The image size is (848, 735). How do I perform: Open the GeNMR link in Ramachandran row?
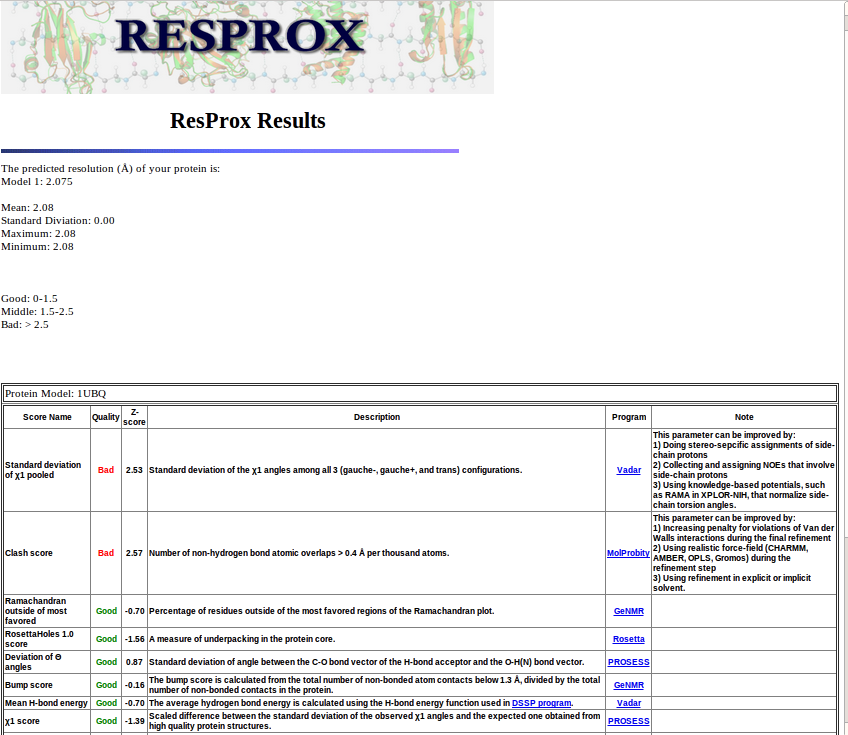628,611
